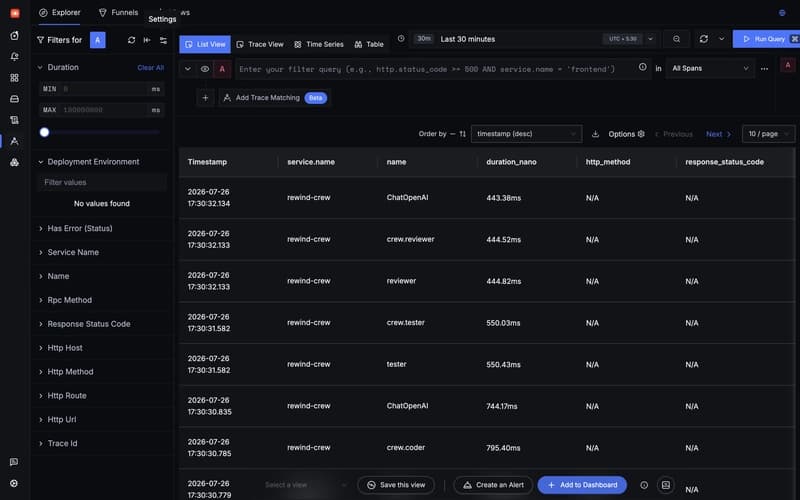Switch to the Explorer tab
800x500 pixels.
point(60,12)
